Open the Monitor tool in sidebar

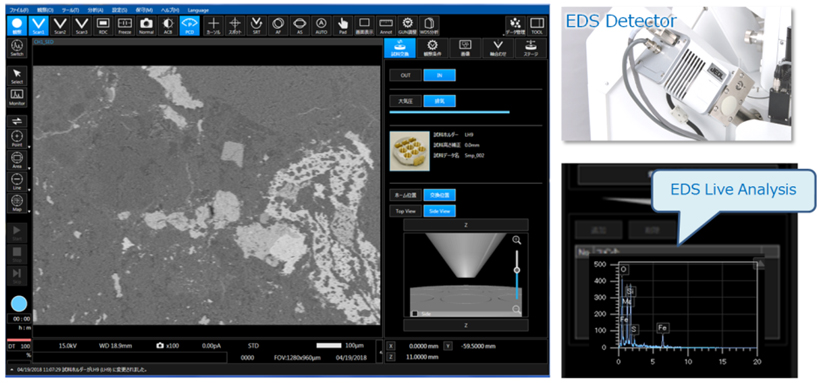pyautogui.click(x=17, y=97)
